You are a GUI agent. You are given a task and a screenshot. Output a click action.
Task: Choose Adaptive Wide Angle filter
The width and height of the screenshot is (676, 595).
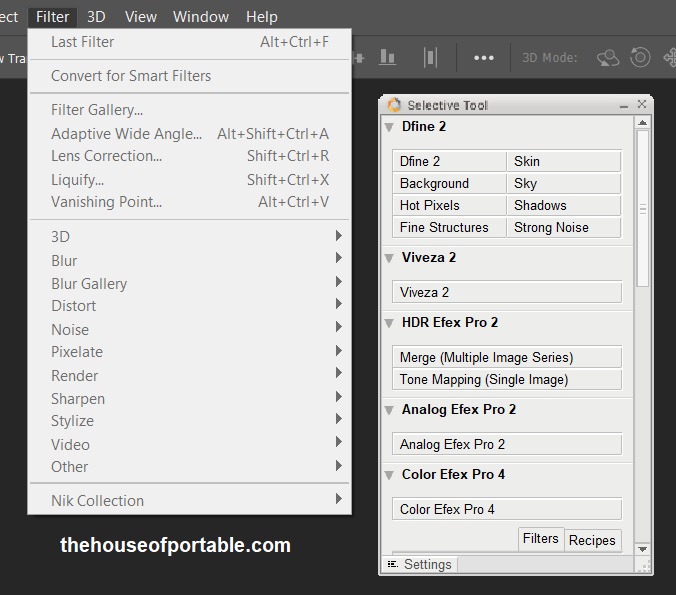pos(190,134)
